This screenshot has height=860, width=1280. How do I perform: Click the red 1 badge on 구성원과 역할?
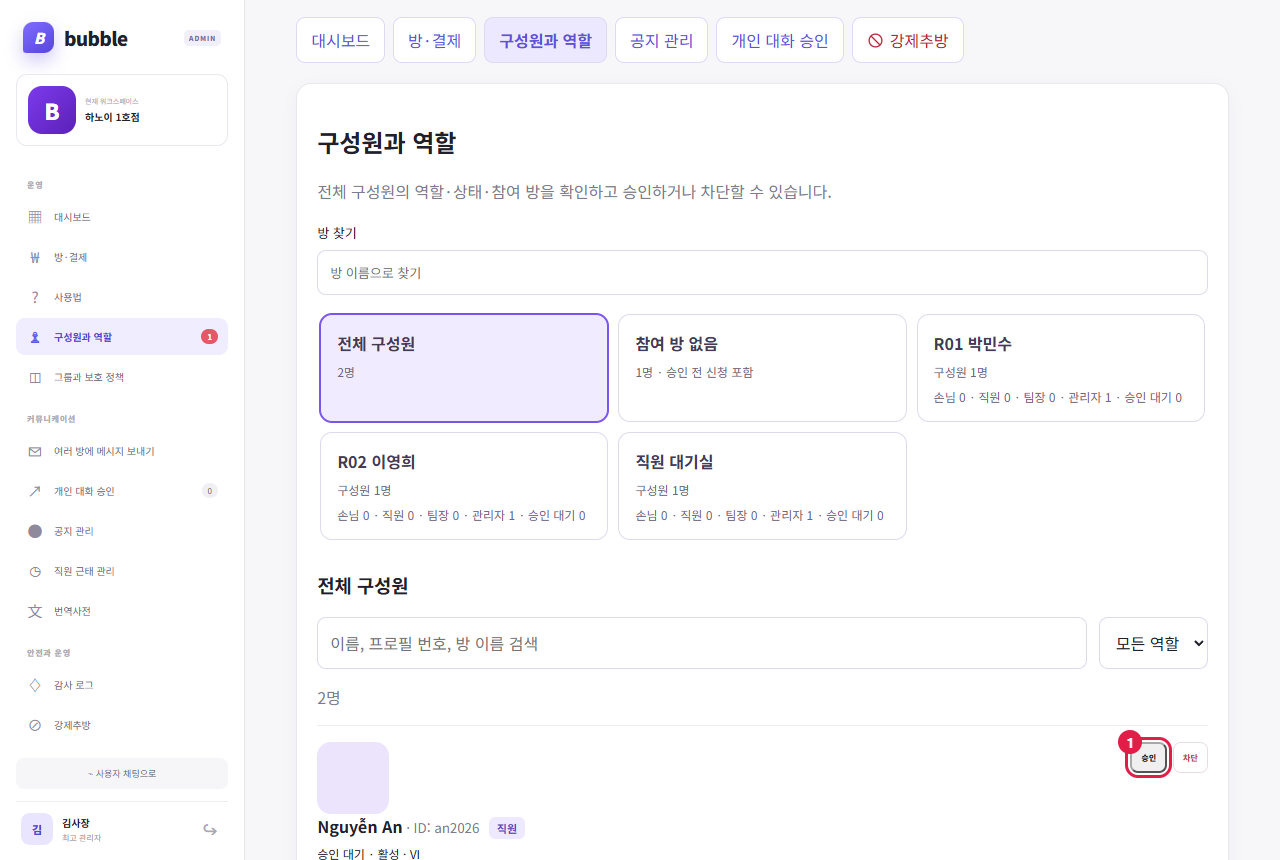click(209, 337)
